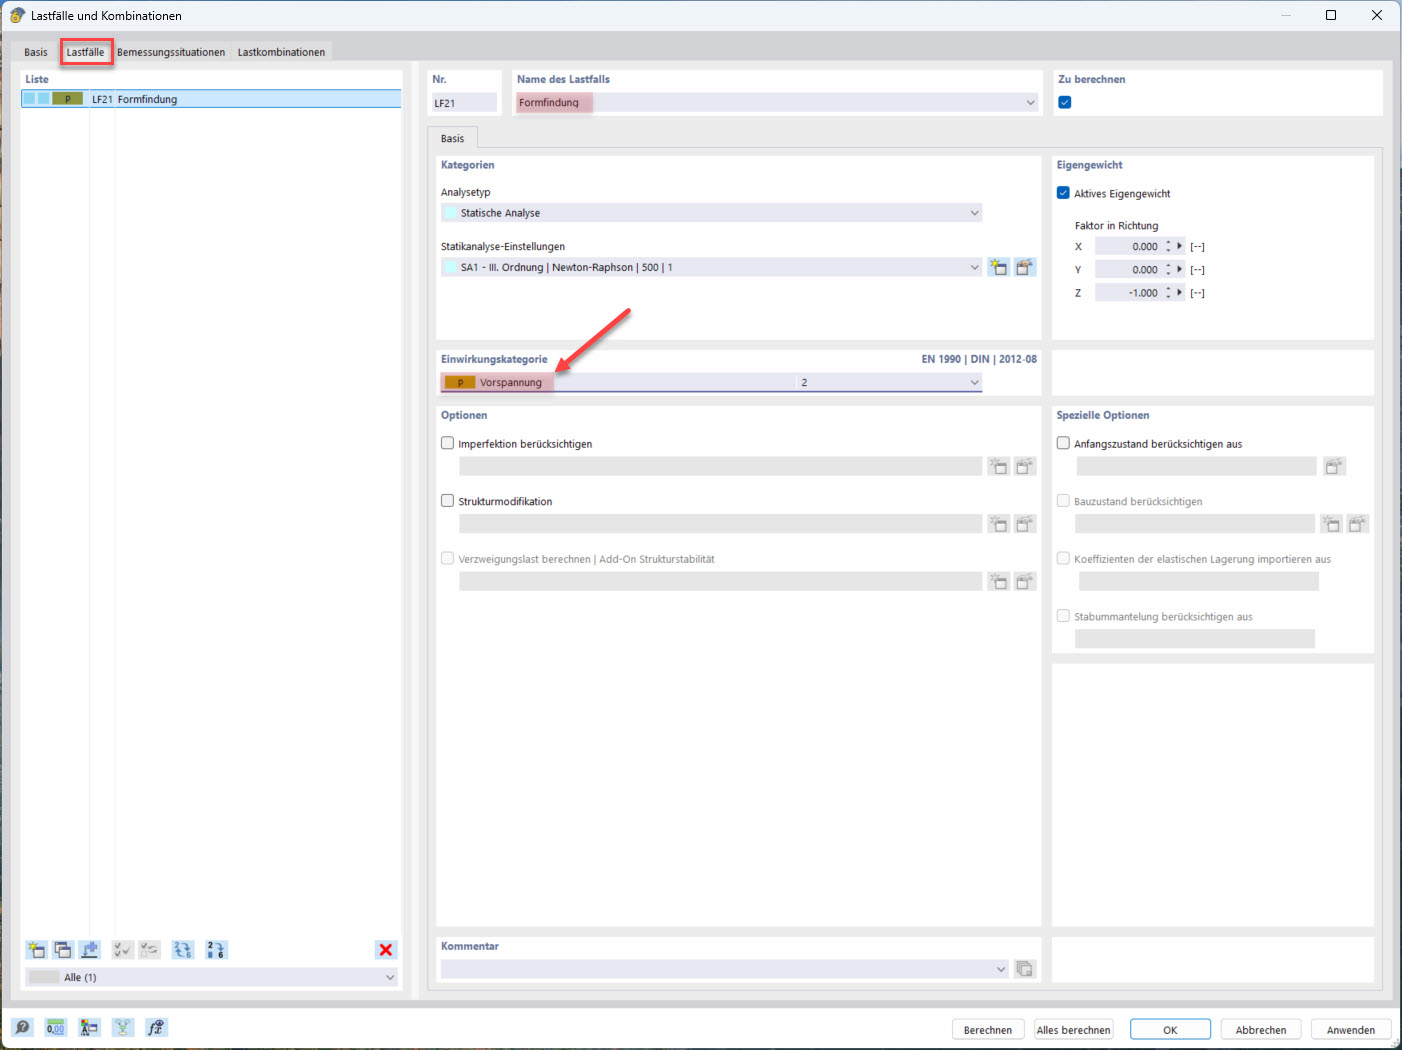Select the Lastfälle tab
Image resolution: width=1402 pixels, height=1050 pixels.
coord(85,52)
